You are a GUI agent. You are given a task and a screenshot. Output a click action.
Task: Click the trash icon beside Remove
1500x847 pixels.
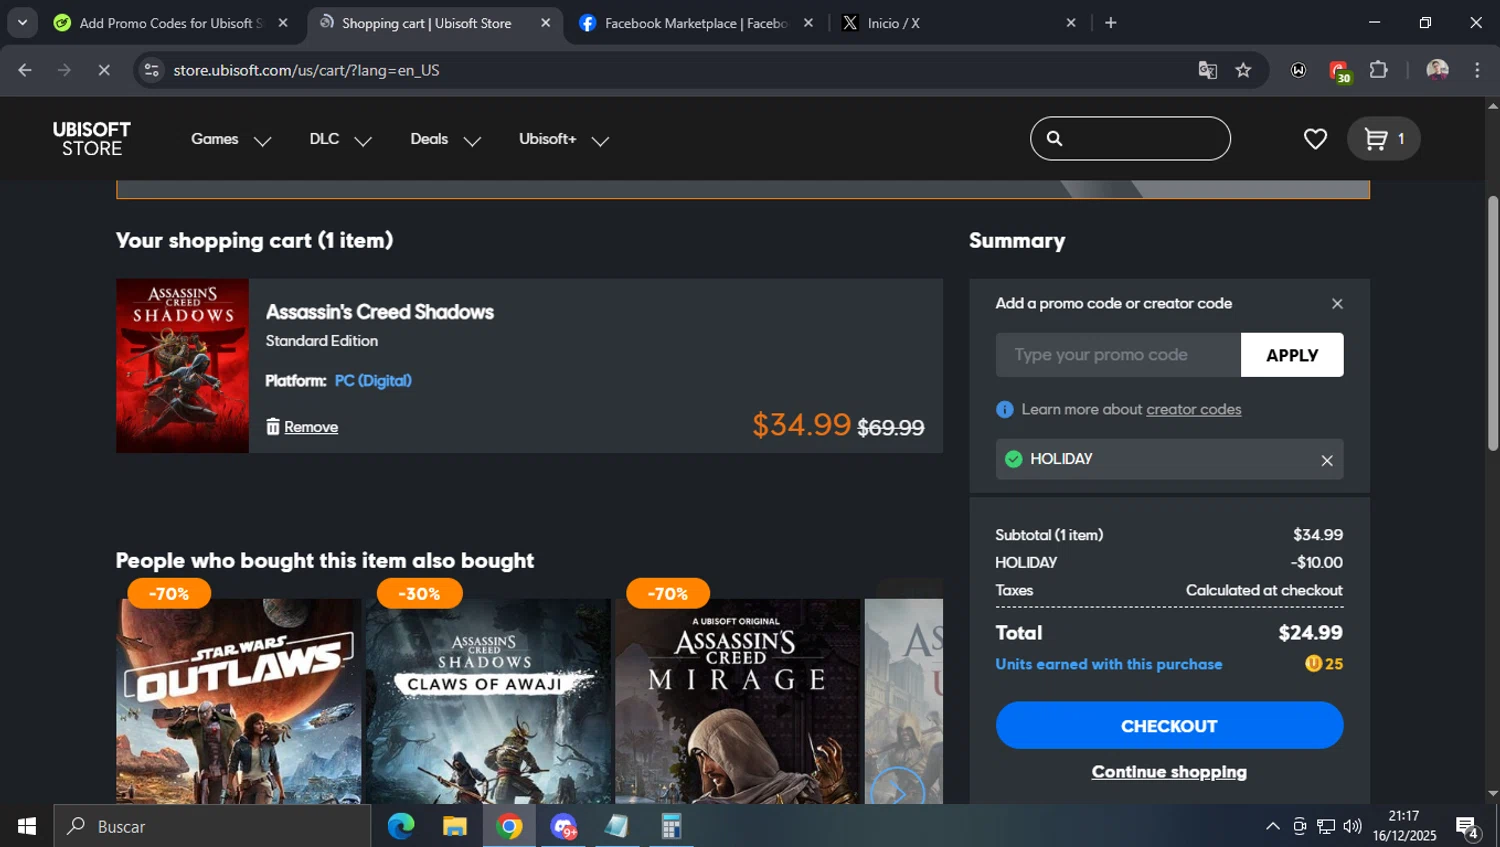click(273, 427)
